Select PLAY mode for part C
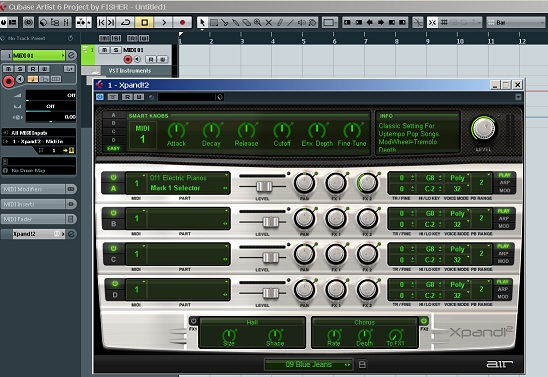Viewport: 548px width, 377px height. click(503, 246)
